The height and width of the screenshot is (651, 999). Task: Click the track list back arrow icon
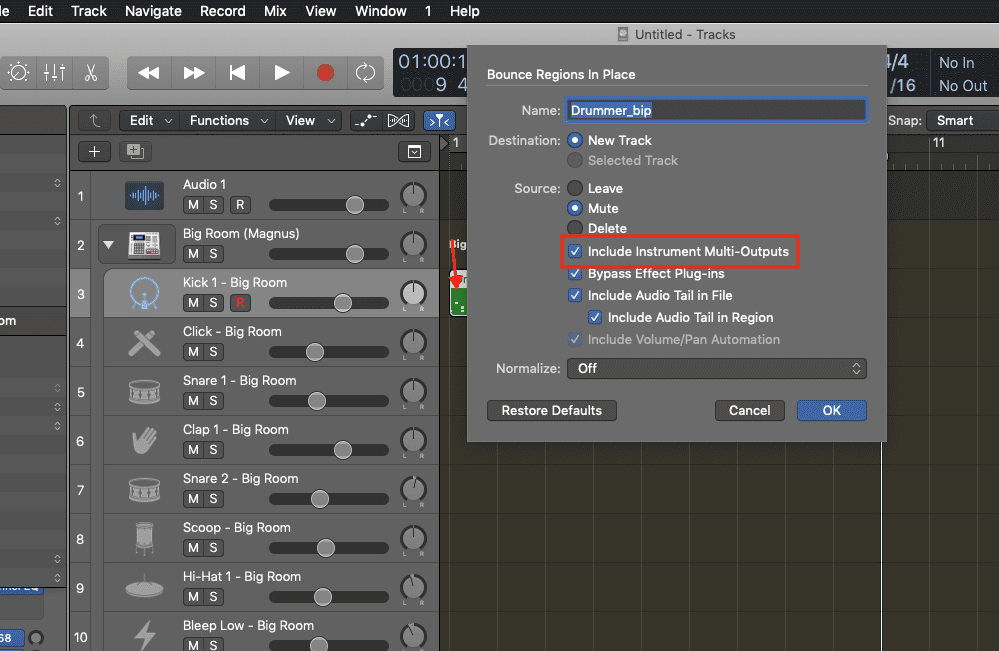coord(94,120)
